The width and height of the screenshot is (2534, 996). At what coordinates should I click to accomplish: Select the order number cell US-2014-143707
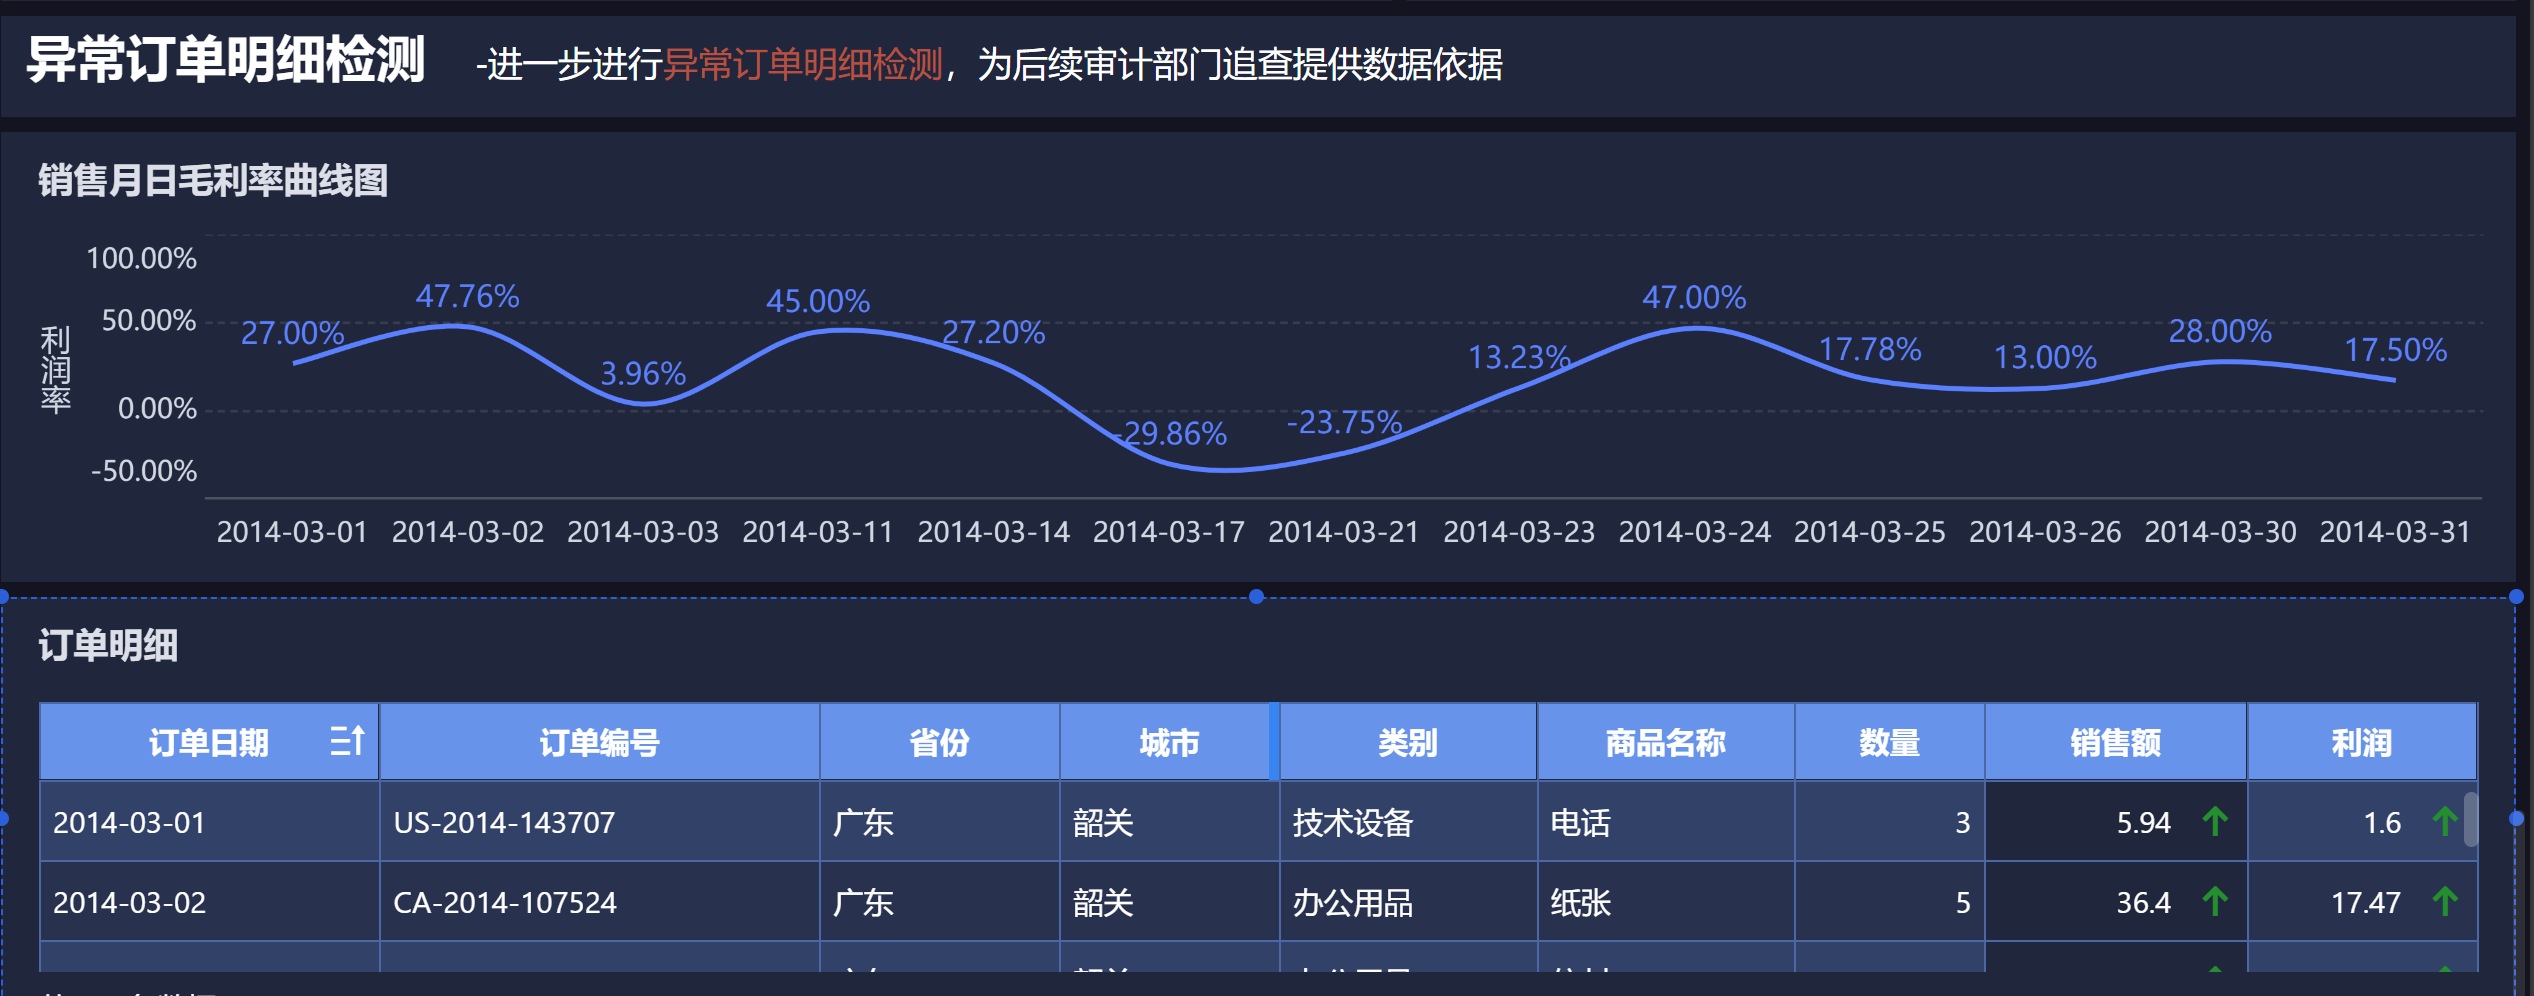(x=504, y=823)
